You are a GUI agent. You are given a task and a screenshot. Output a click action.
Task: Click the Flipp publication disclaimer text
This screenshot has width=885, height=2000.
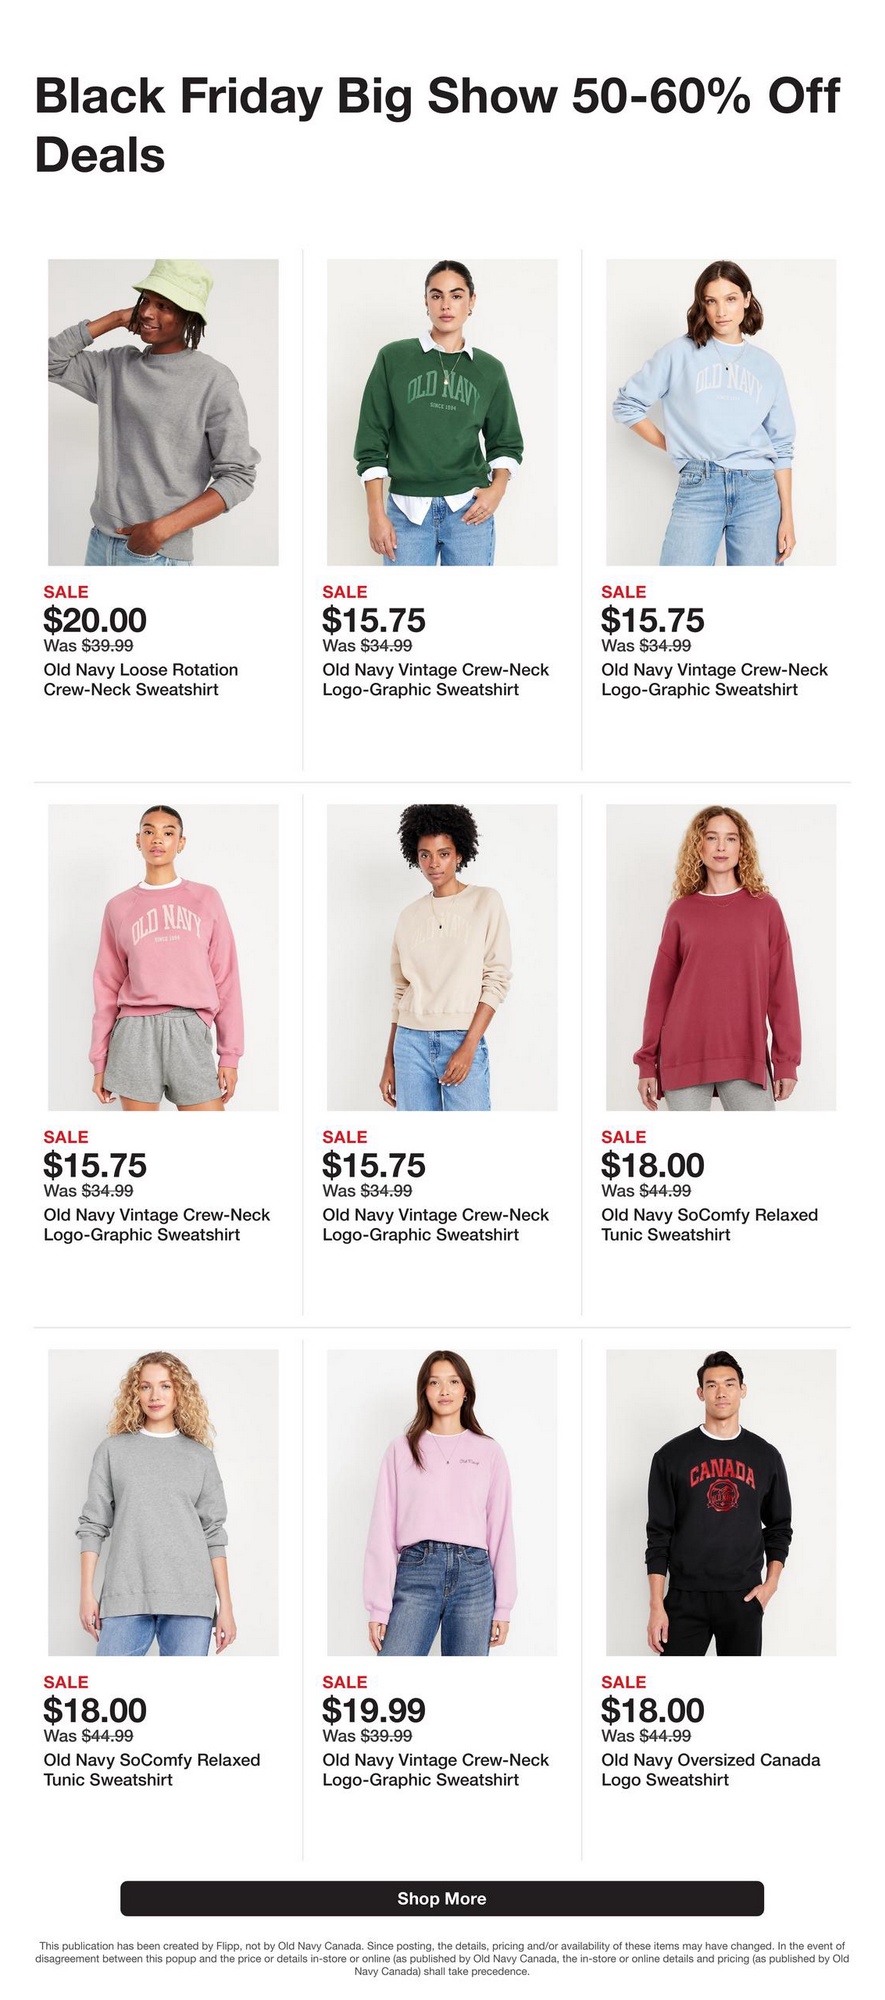click(x=442, y=1959)
